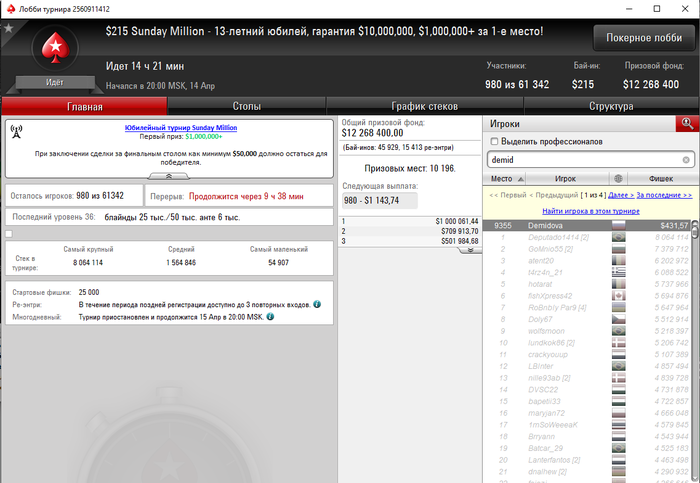Open re-entry info icon
This screenshot has width=700, height=483.
(317, 304)
